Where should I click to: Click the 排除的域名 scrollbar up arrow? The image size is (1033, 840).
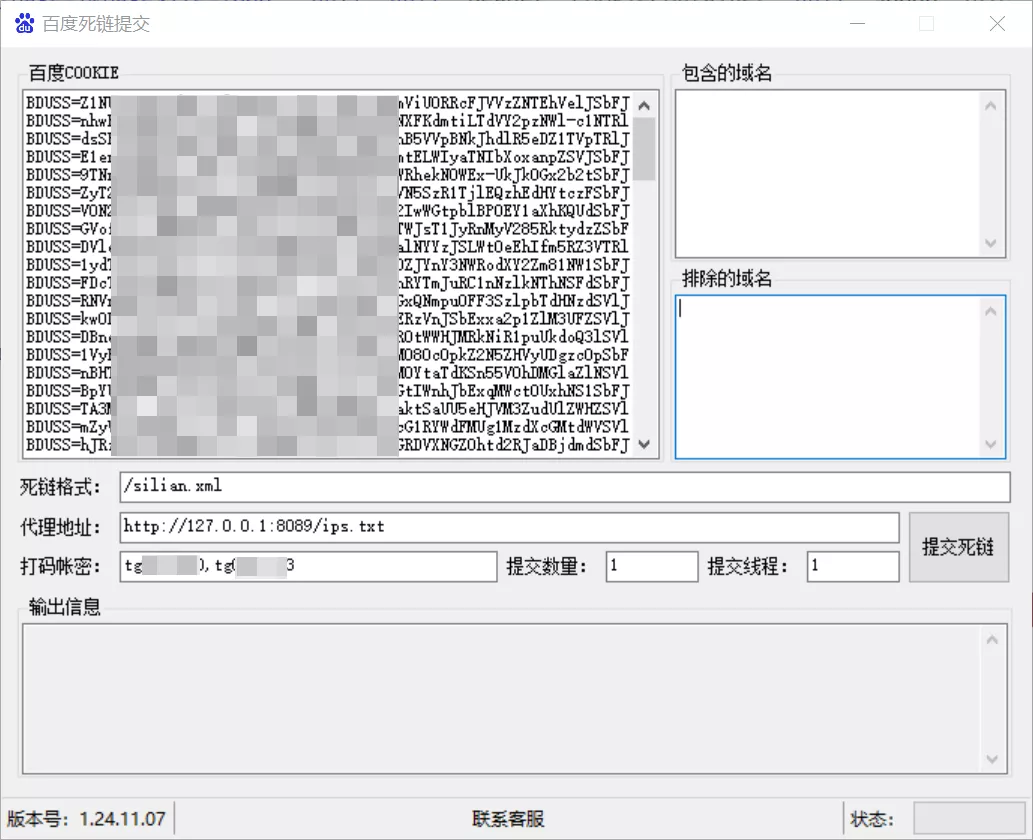[x=990, y=311]
